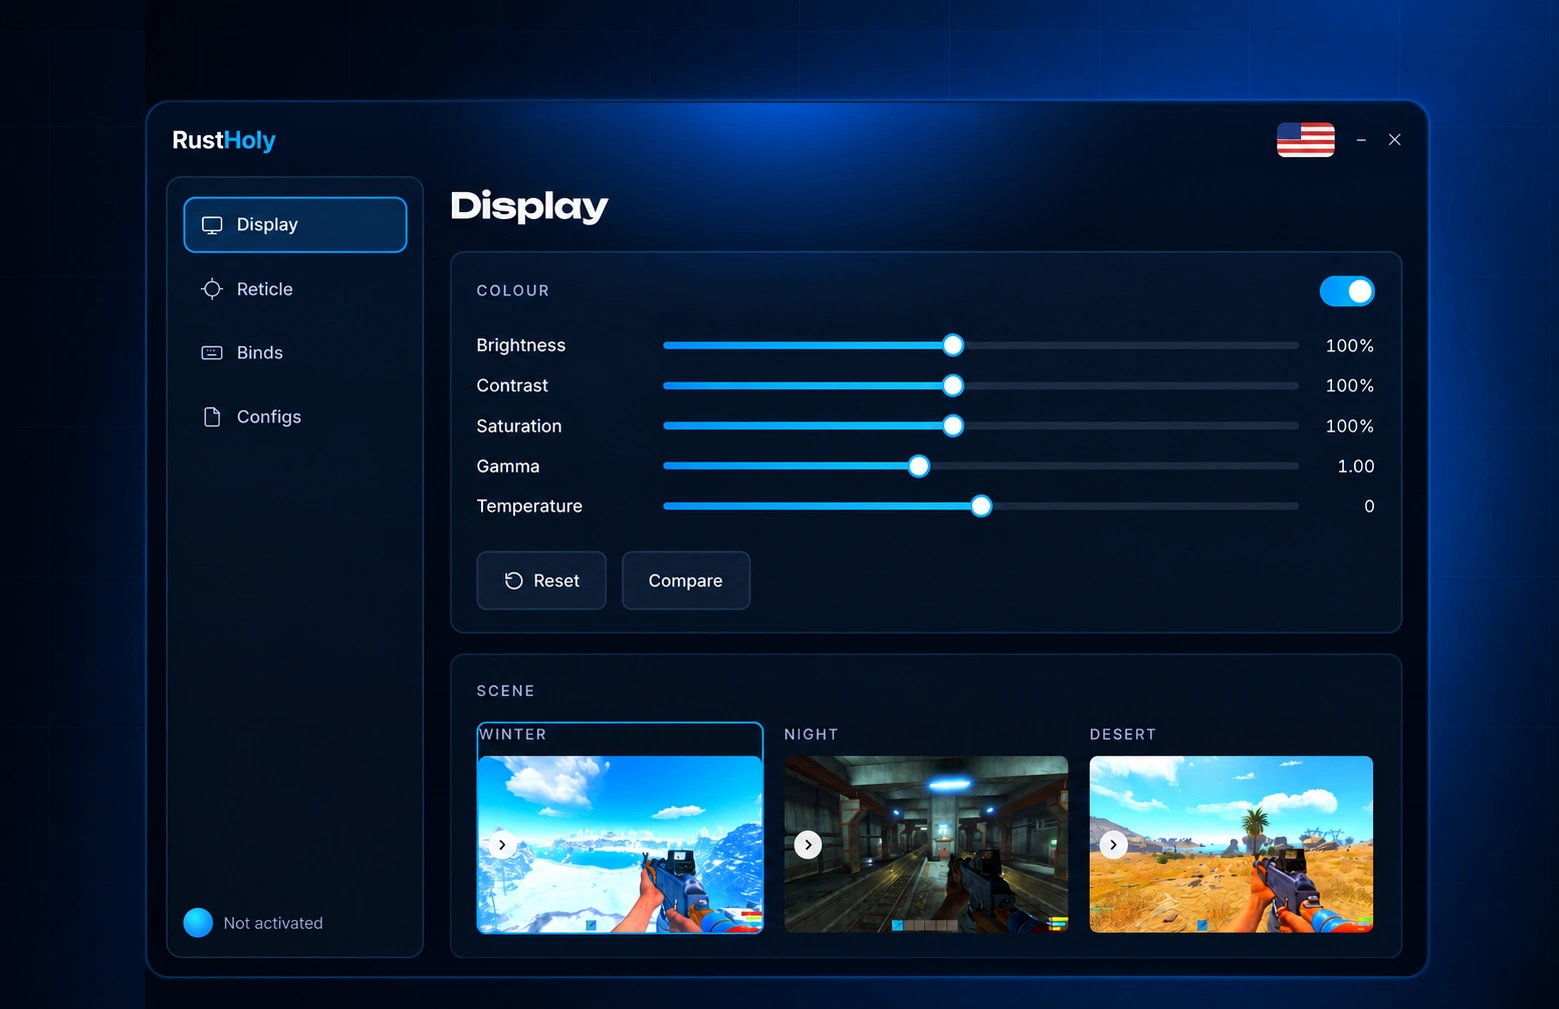Select the Winter scene thumbnail

pos(620,844)
